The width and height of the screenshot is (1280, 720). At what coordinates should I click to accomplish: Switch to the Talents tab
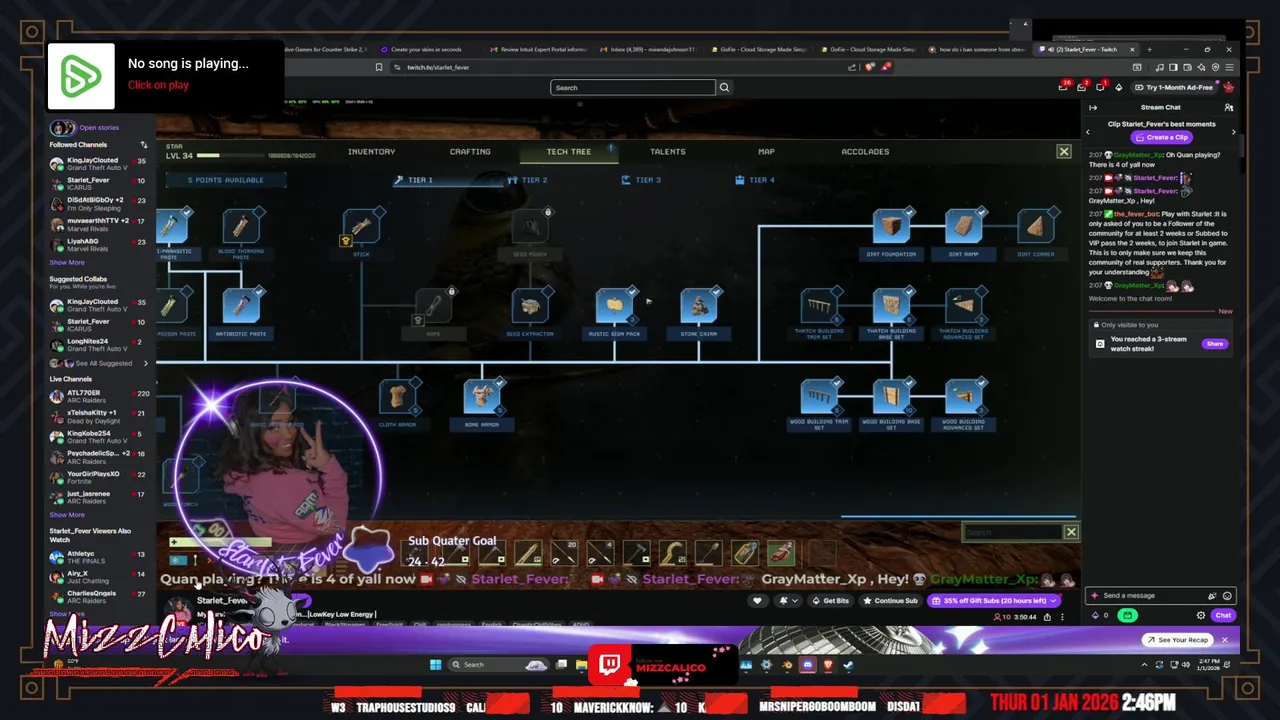tap(668, 152)
